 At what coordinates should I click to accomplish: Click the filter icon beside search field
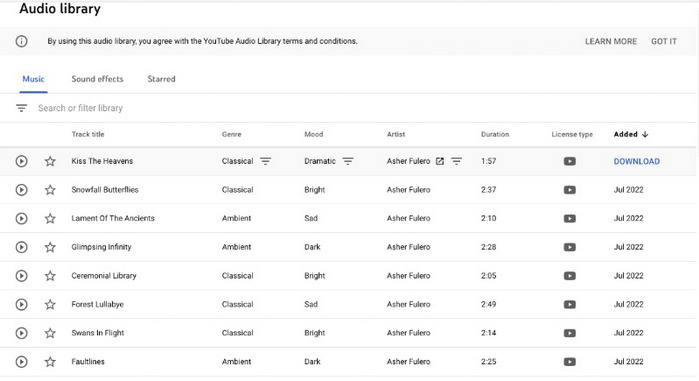click(x=21, y=108)
